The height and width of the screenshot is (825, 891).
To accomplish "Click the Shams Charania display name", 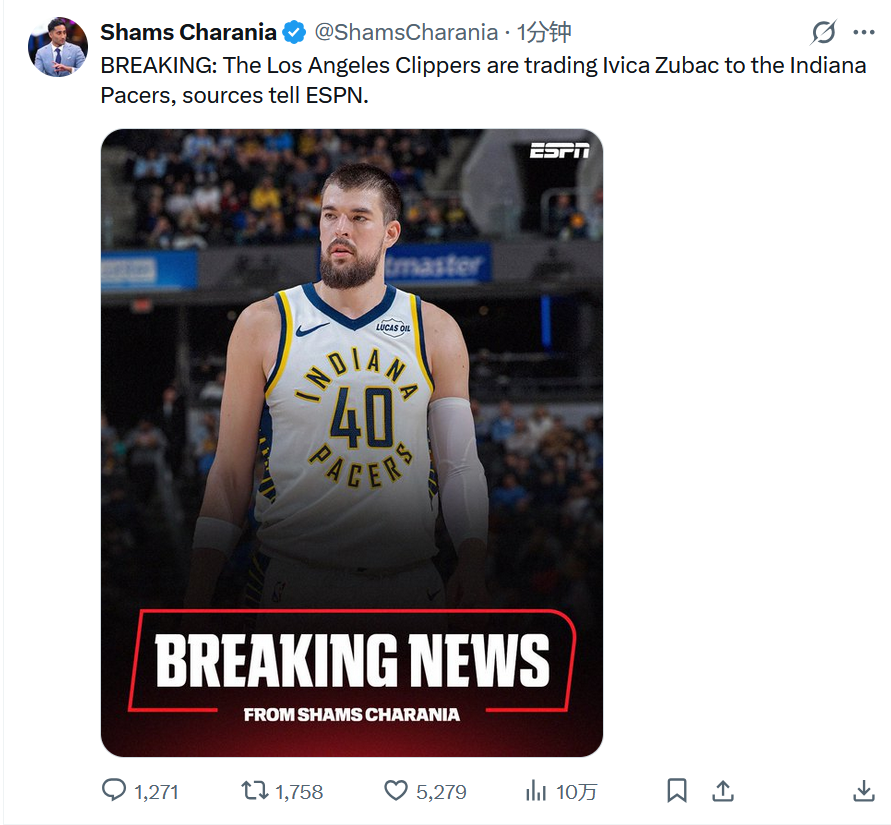I will point(188,32).
